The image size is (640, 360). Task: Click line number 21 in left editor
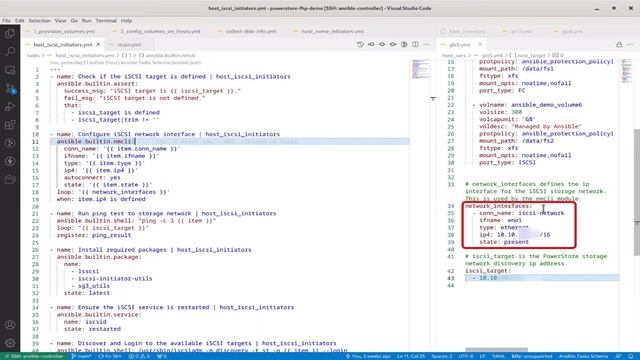click(36, 213)
